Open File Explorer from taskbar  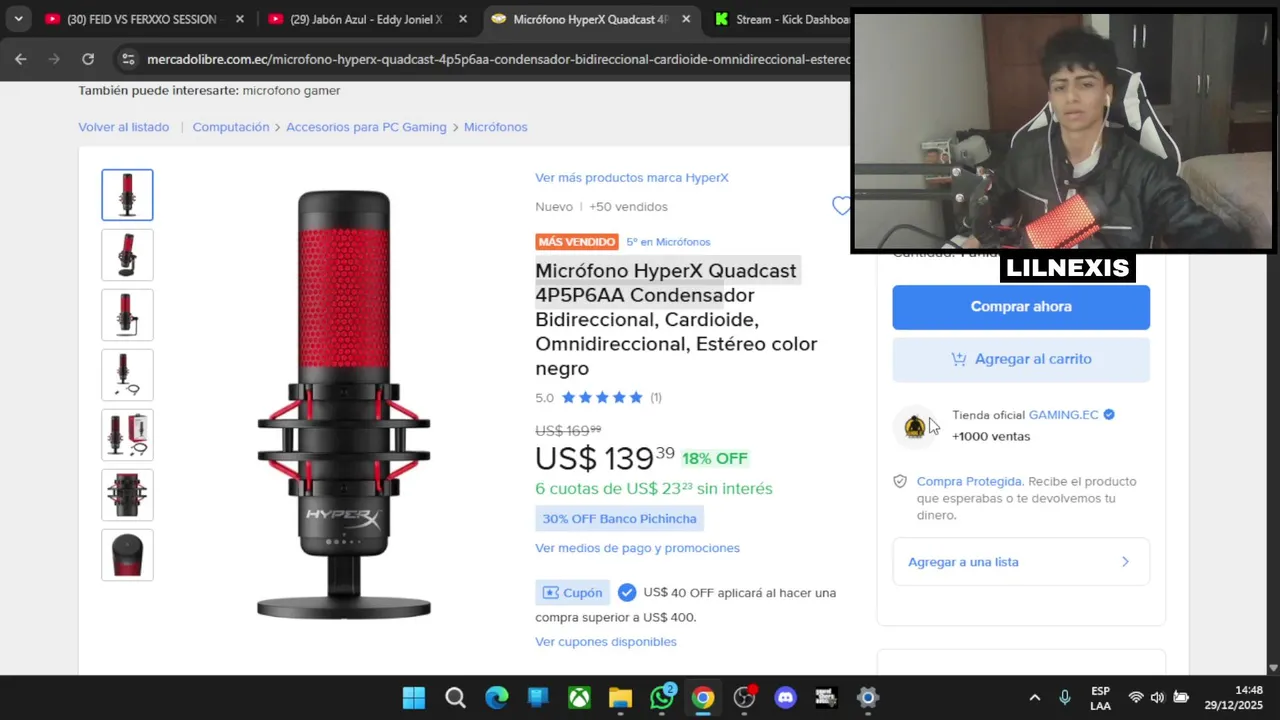pos(620,698)
